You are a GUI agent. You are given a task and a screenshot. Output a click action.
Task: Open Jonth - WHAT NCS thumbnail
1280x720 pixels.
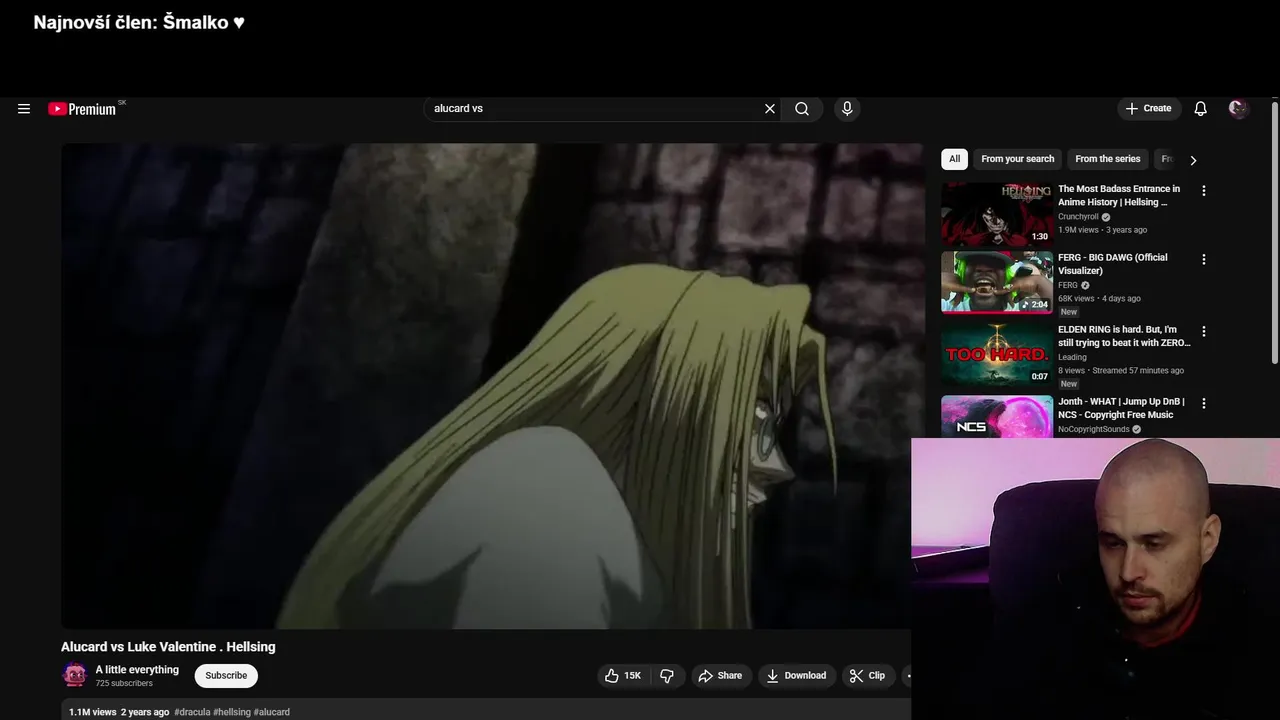click(x=996, y=417)
